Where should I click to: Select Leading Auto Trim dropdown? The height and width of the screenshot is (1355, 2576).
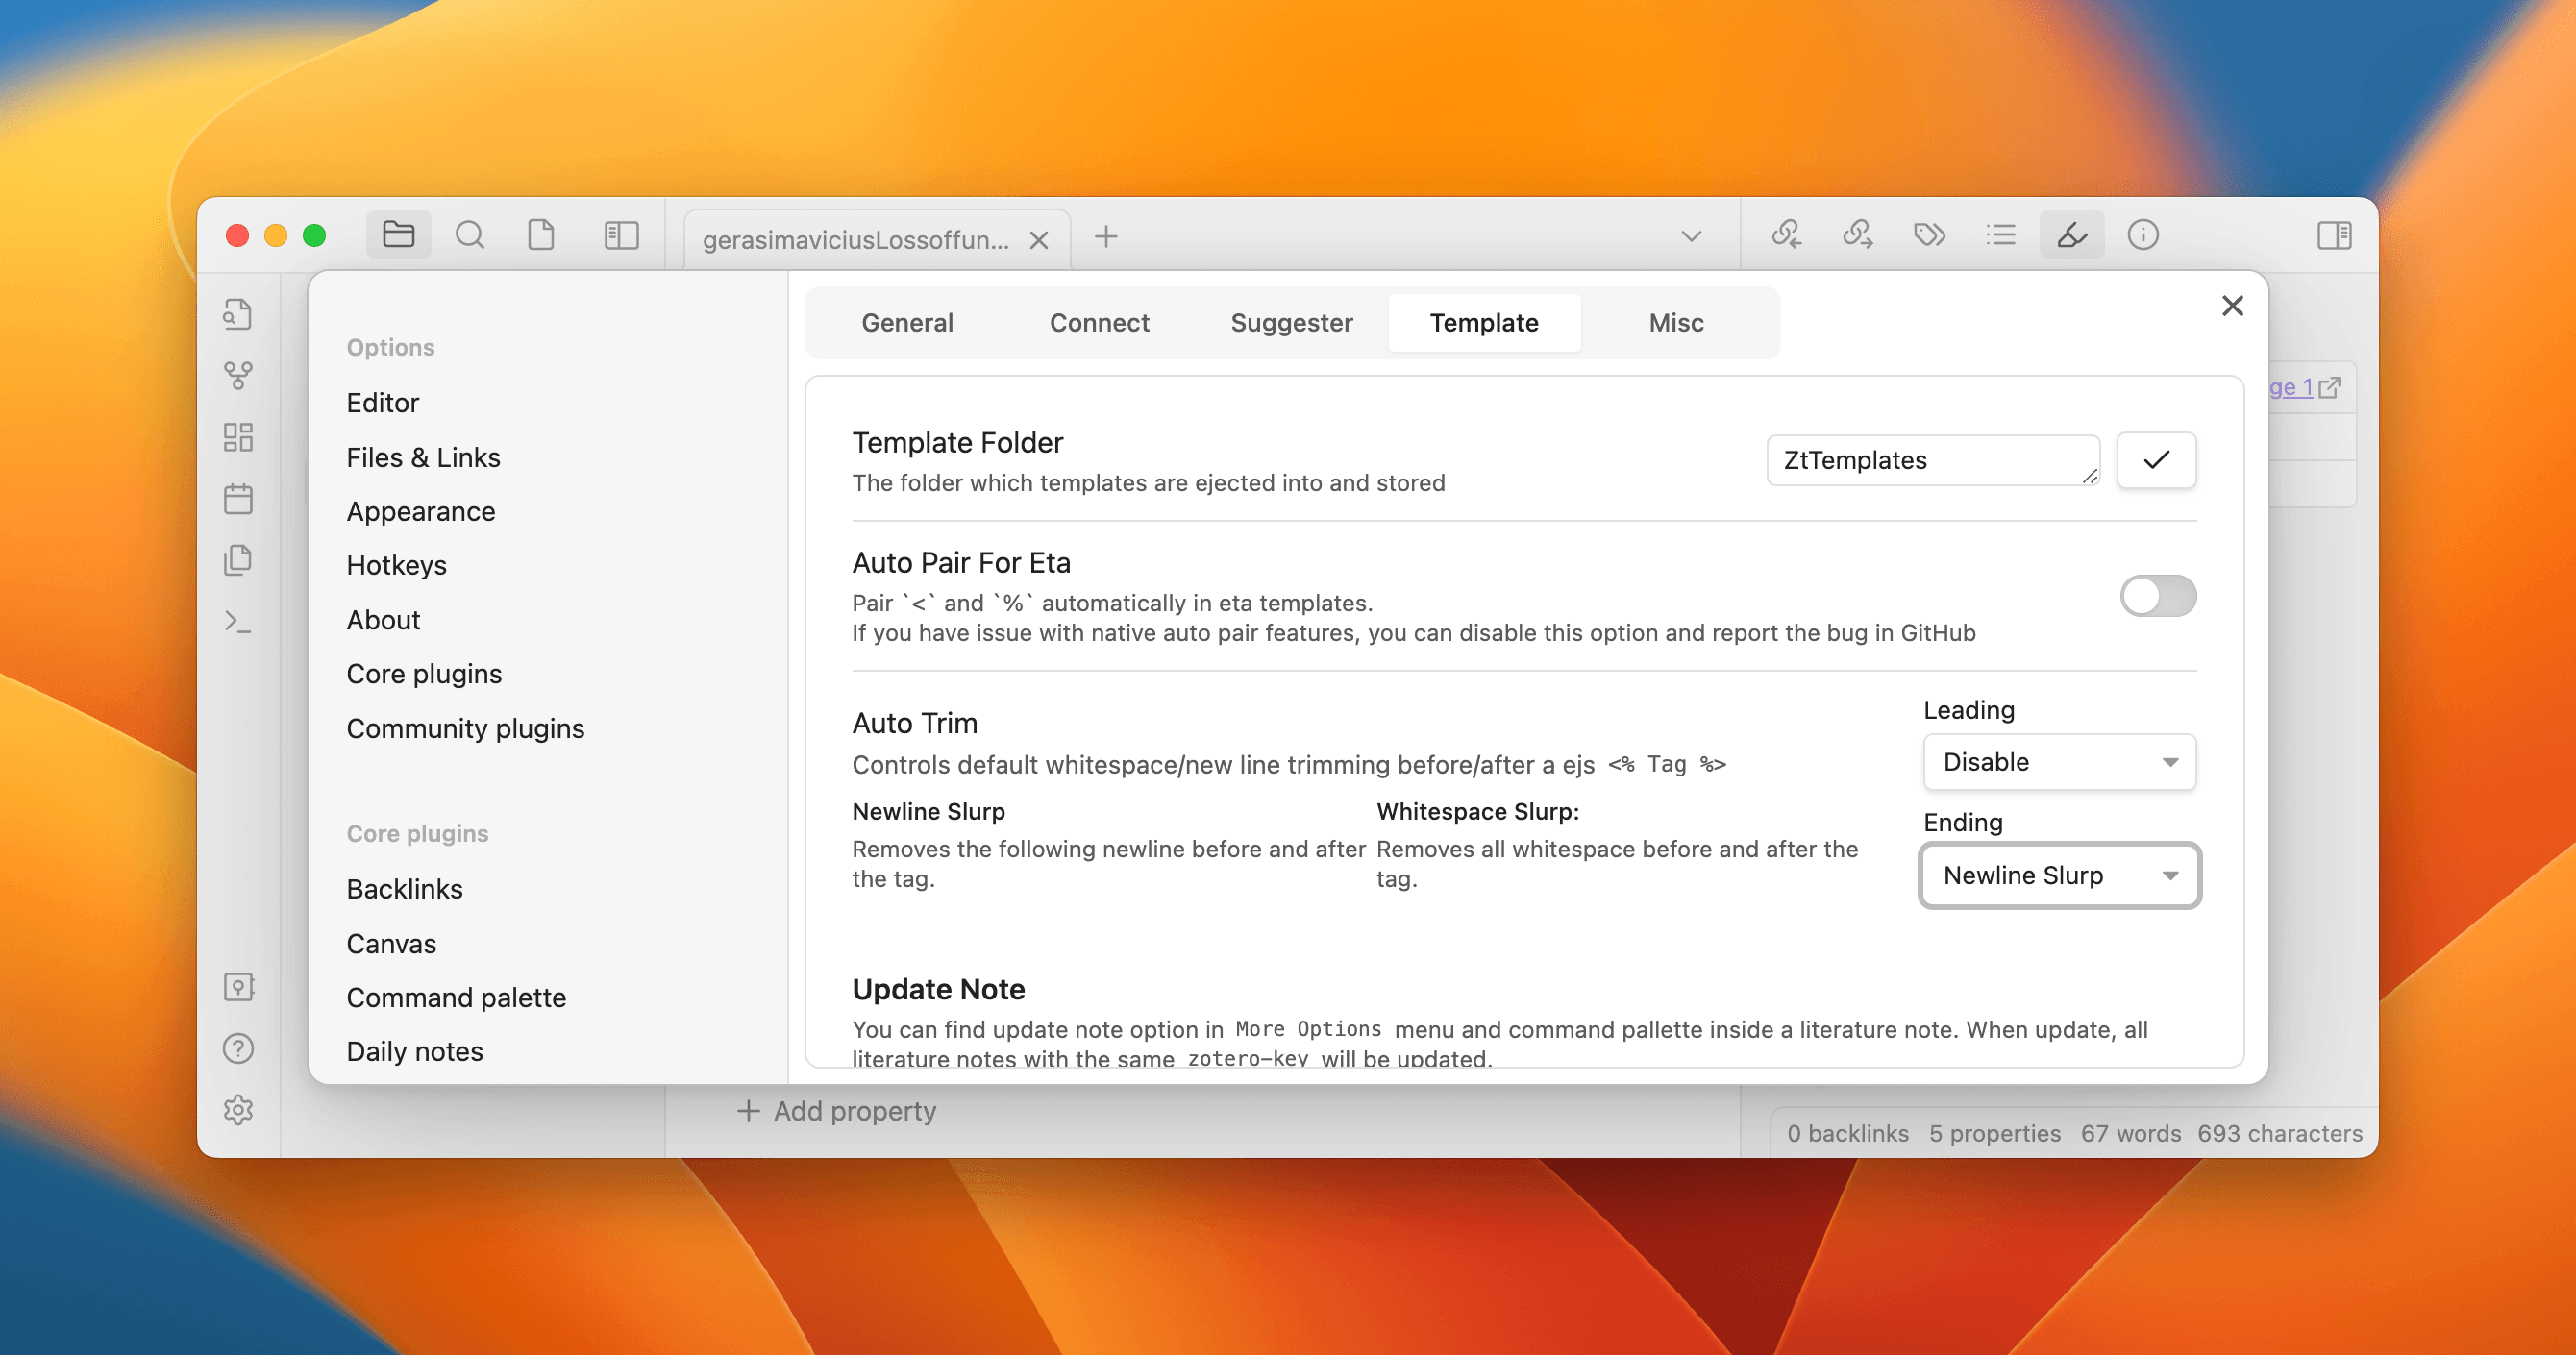tap(2058, 762)
